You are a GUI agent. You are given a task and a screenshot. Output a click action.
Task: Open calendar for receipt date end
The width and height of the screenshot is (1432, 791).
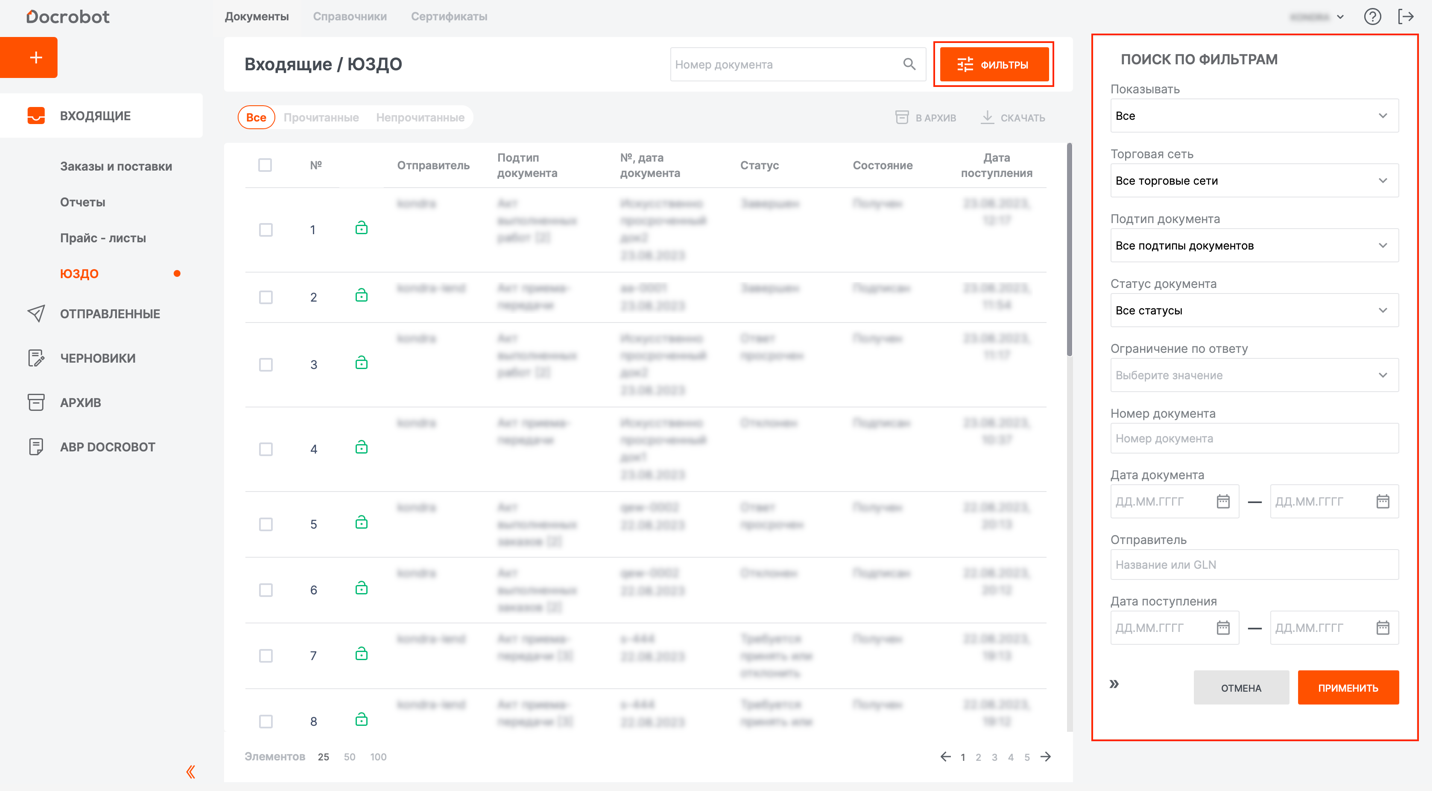point(1382,628)
